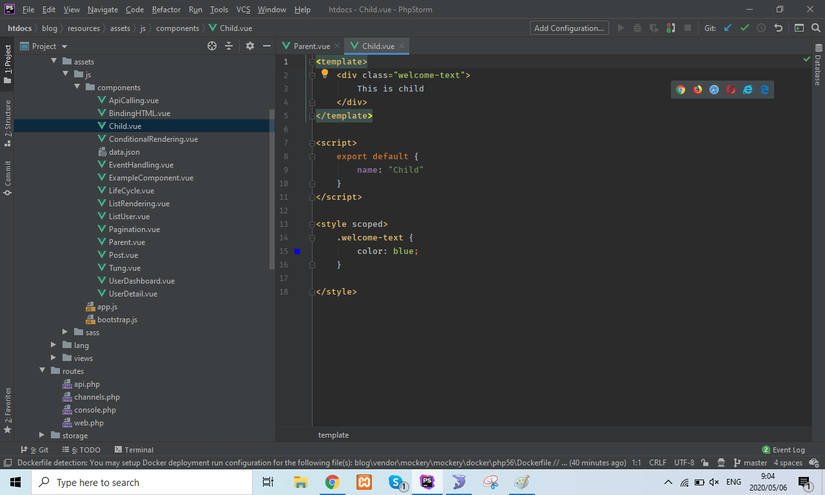Click Collapse All icon in Project panel
This screenshot has height=495, width=825.
pos(229,46)
